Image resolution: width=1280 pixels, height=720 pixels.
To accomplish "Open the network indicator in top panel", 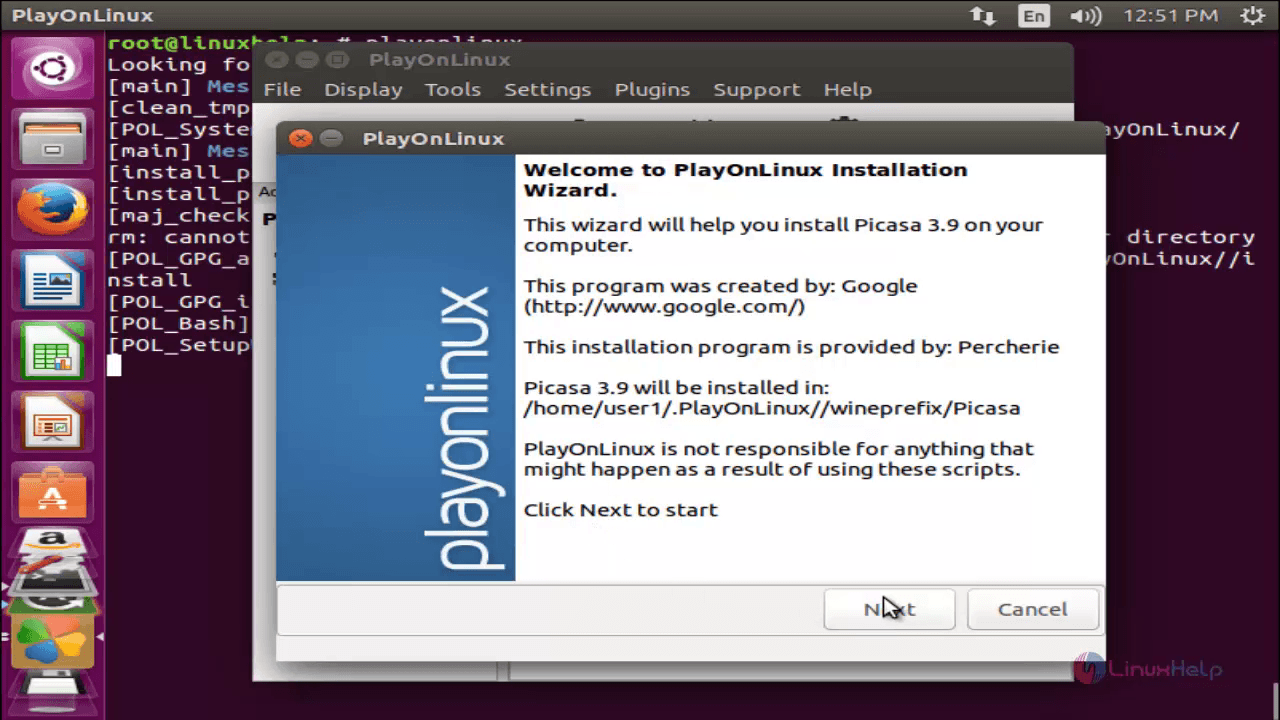I will (x=982, y=16).
